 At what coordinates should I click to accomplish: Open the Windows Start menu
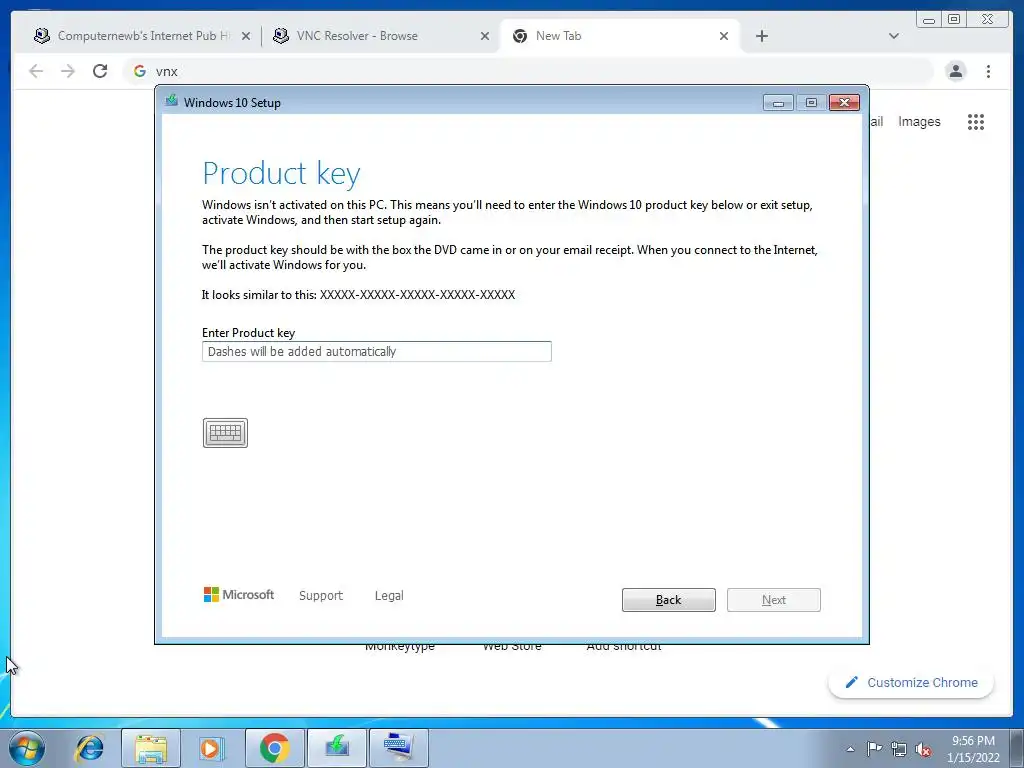[27, 748]
